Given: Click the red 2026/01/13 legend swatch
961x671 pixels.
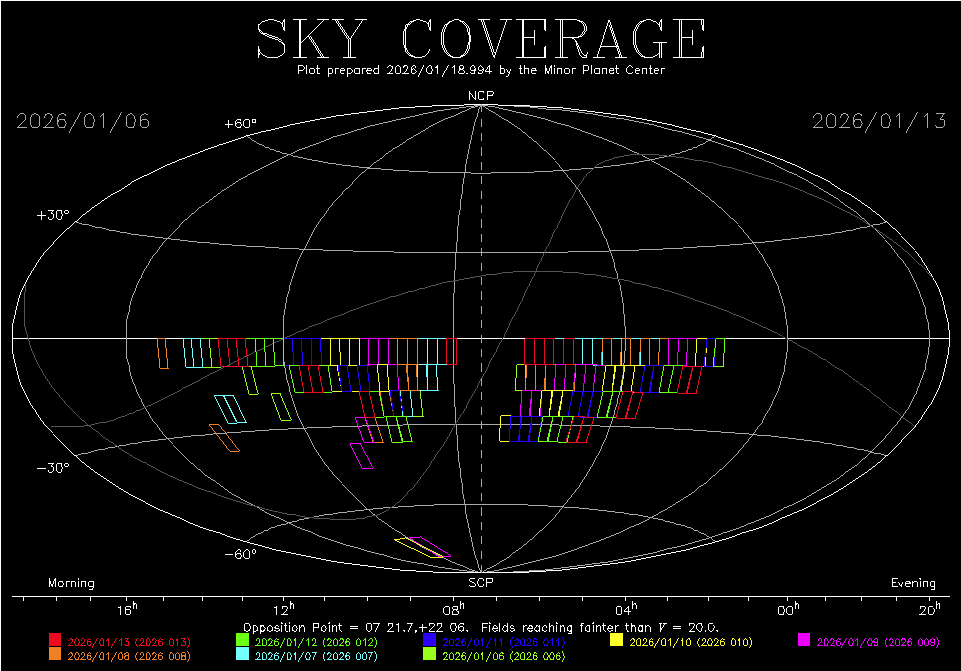Looking at the screenshot, I should point(56,640).
